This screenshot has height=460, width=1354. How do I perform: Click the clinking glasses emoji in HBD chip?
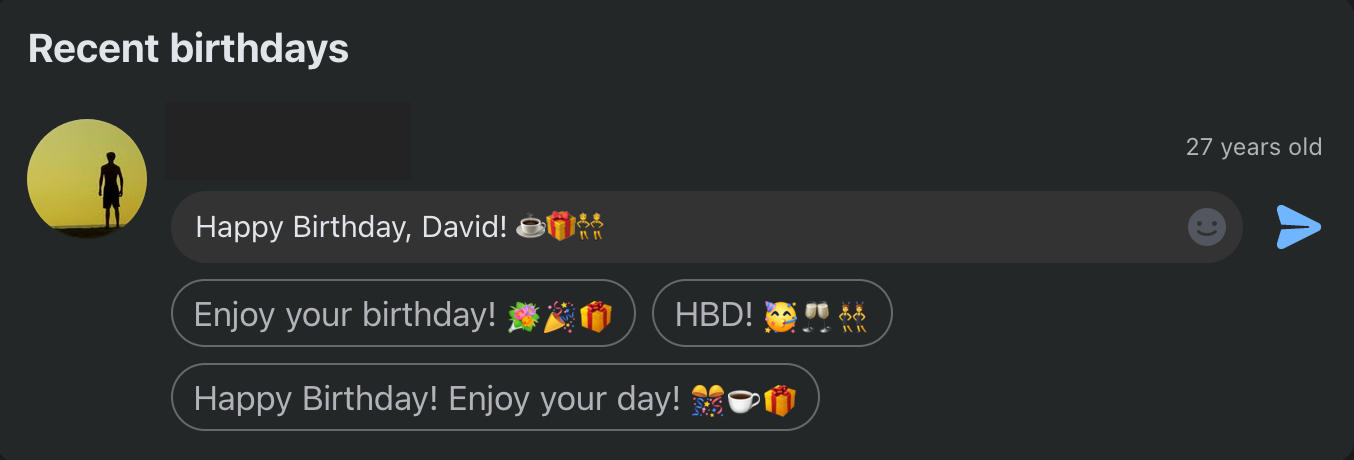click(x=816, y=315)
